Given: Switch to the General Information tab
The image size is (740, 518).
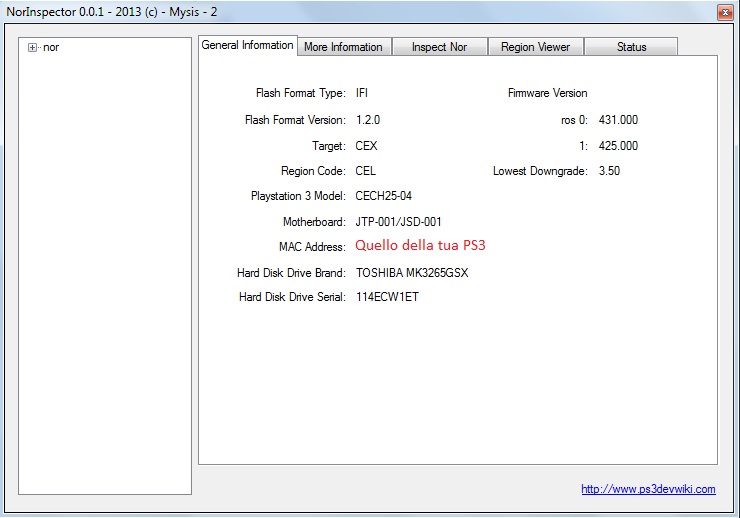Looking at the screenshot, I should 247,45.
